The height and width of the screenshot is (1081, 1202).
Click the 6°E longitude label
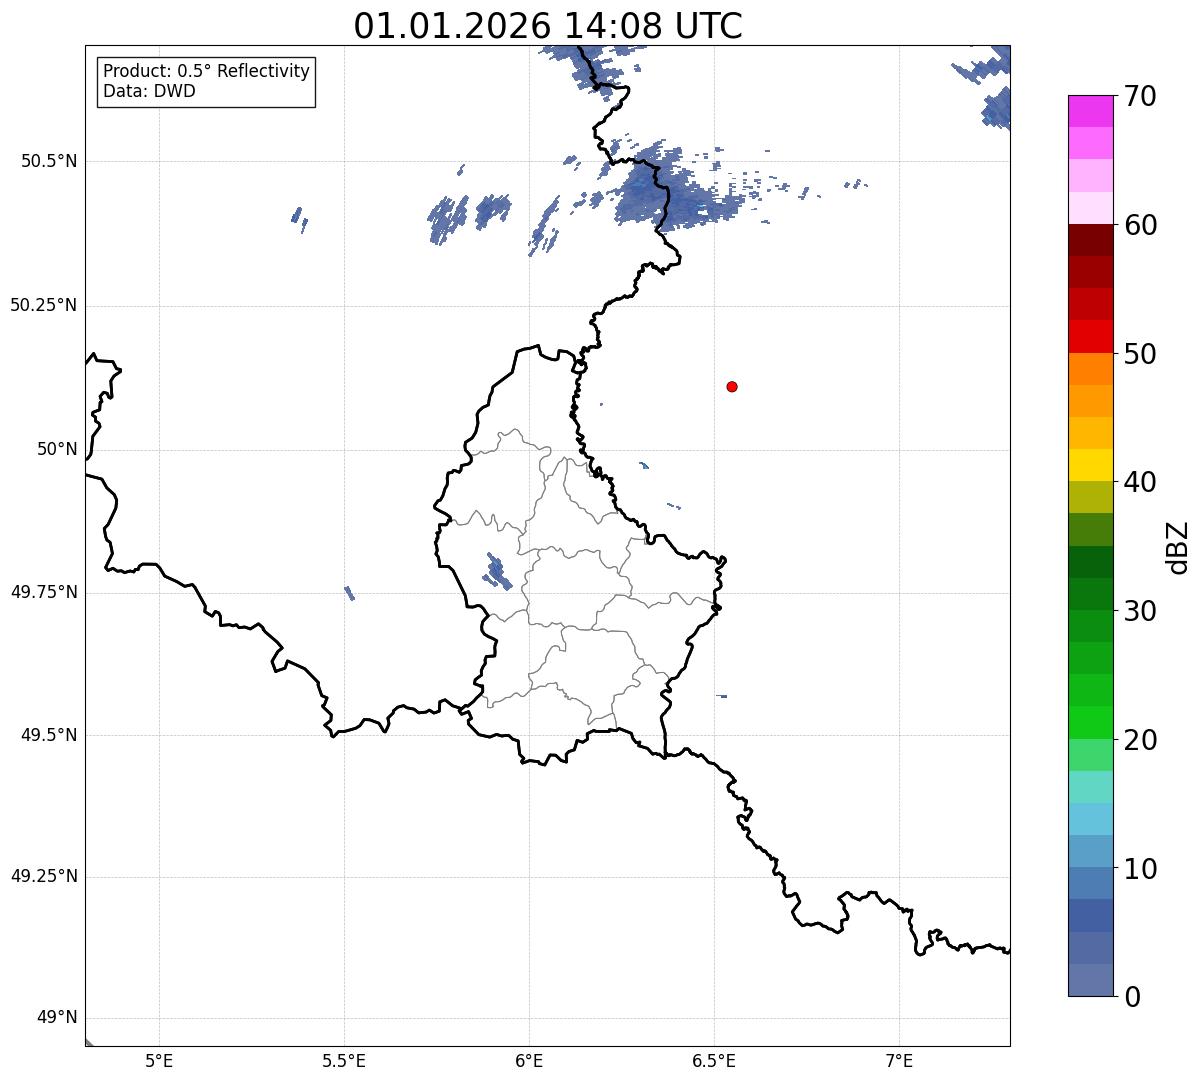coord(529,1060)
